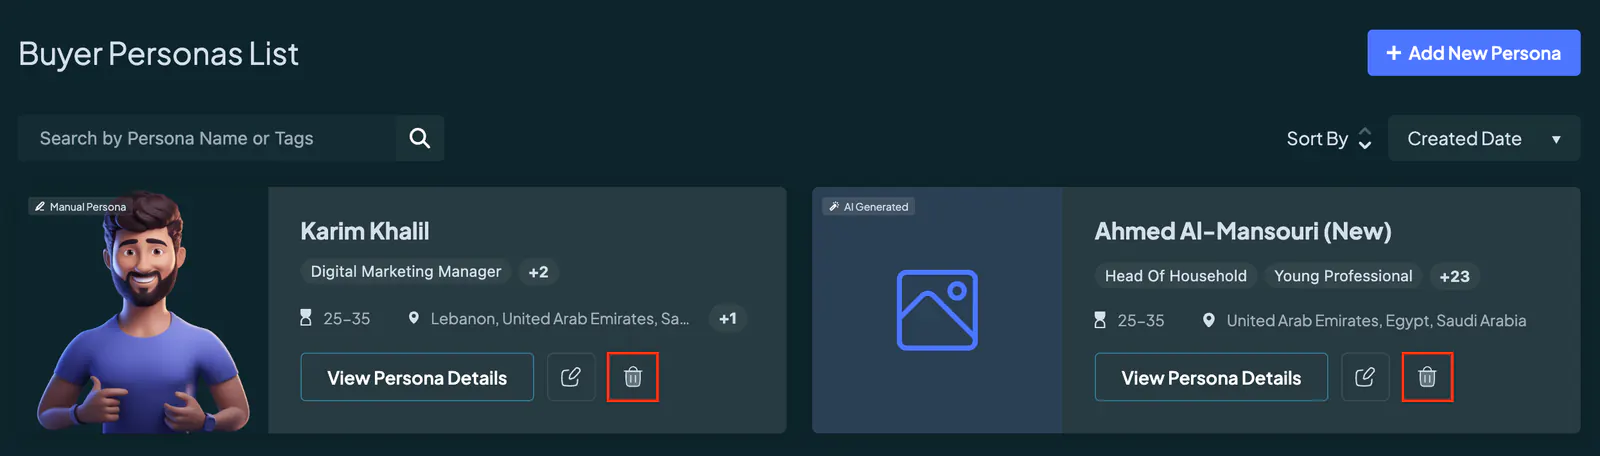
Task: Show the +1 additional location
Action: click(728, 318)
